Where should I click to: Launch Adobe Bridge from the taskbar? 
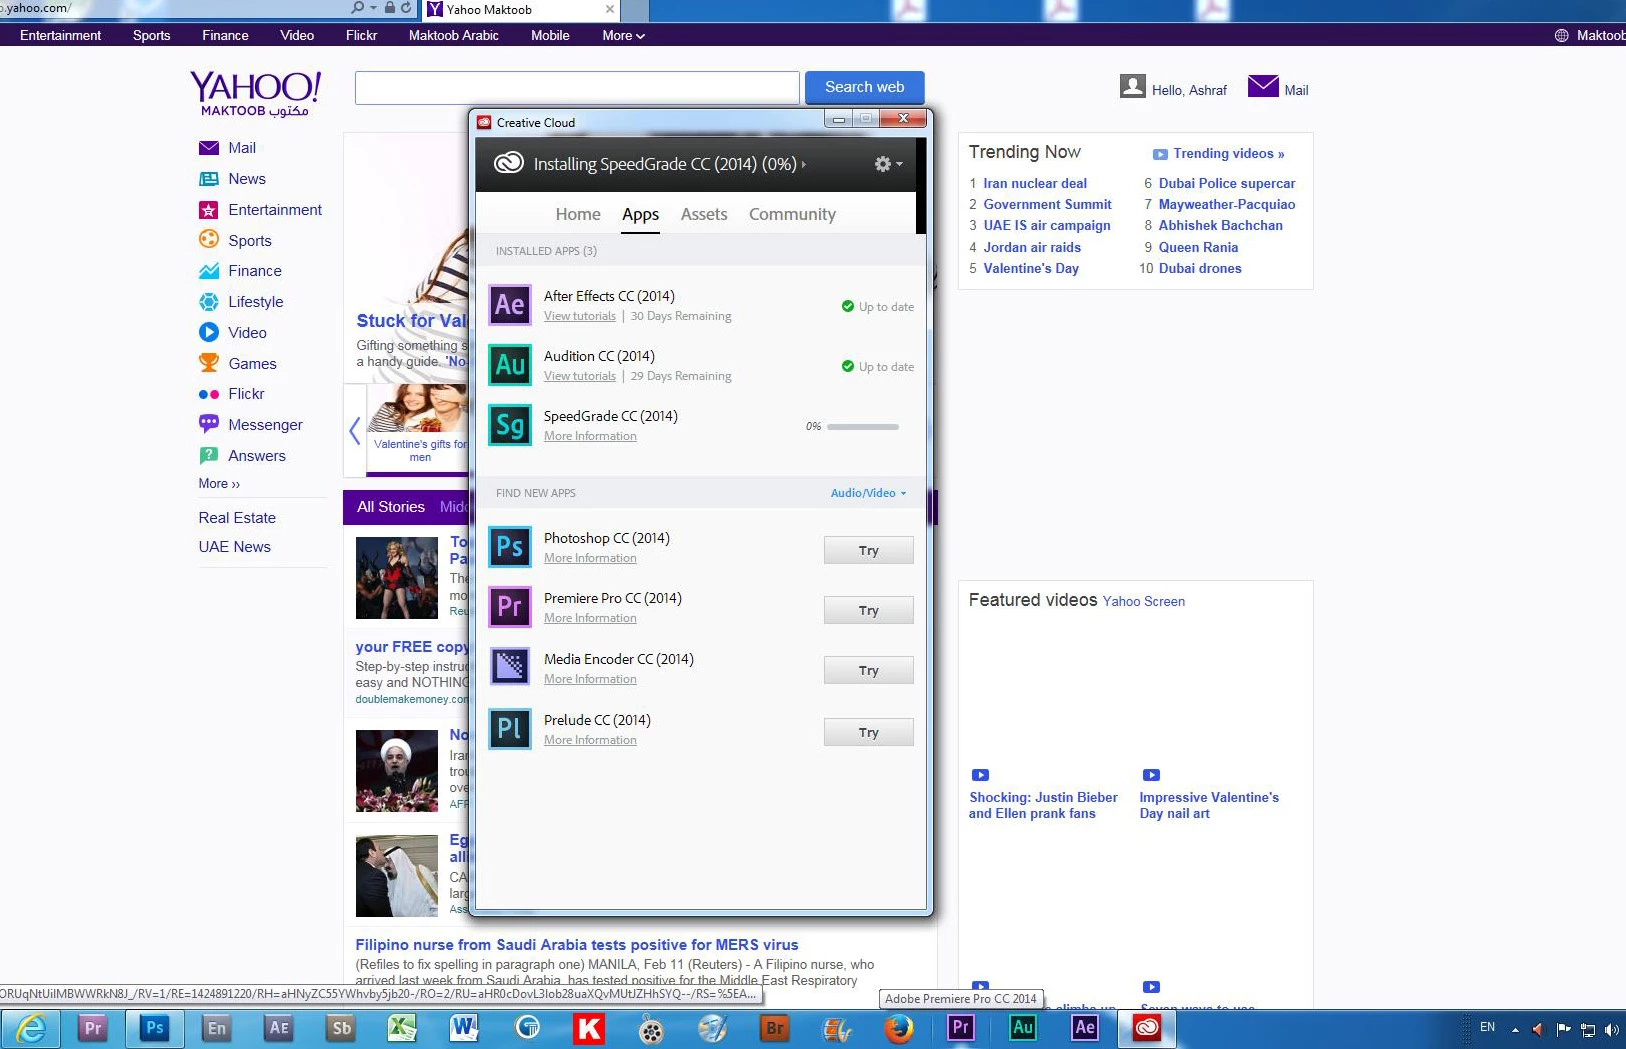pyautogui.click(x=775, y=1028)
